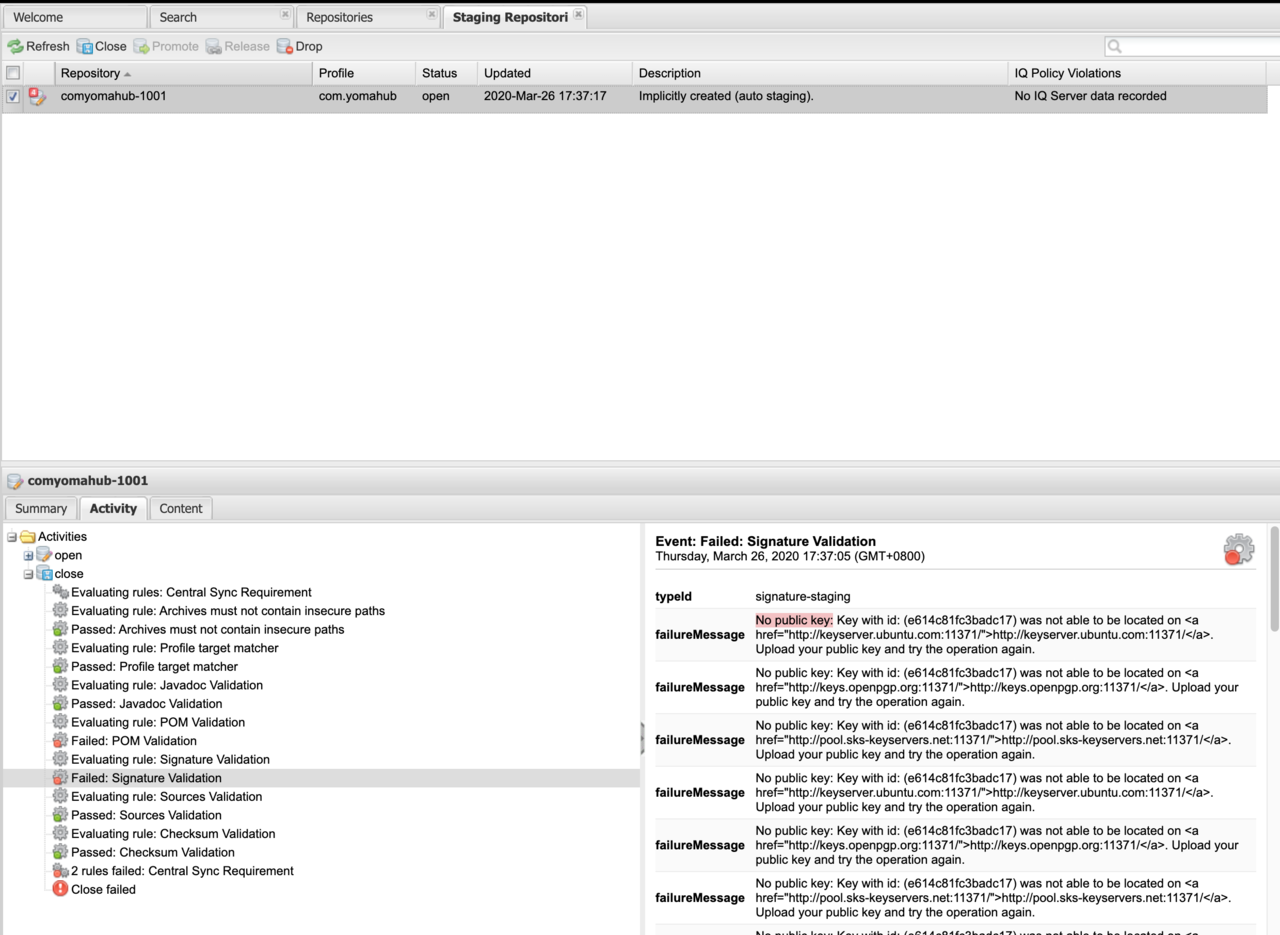Click the Close staging repository icon

85,46
